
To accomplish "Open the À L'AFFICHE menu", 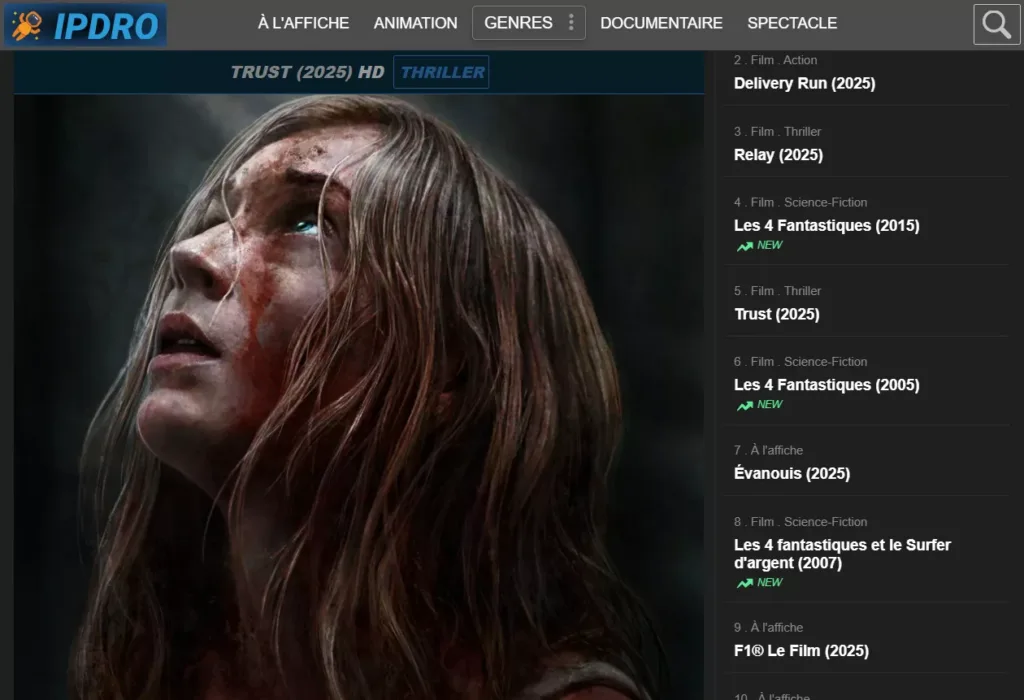I will tap(303, 23).
